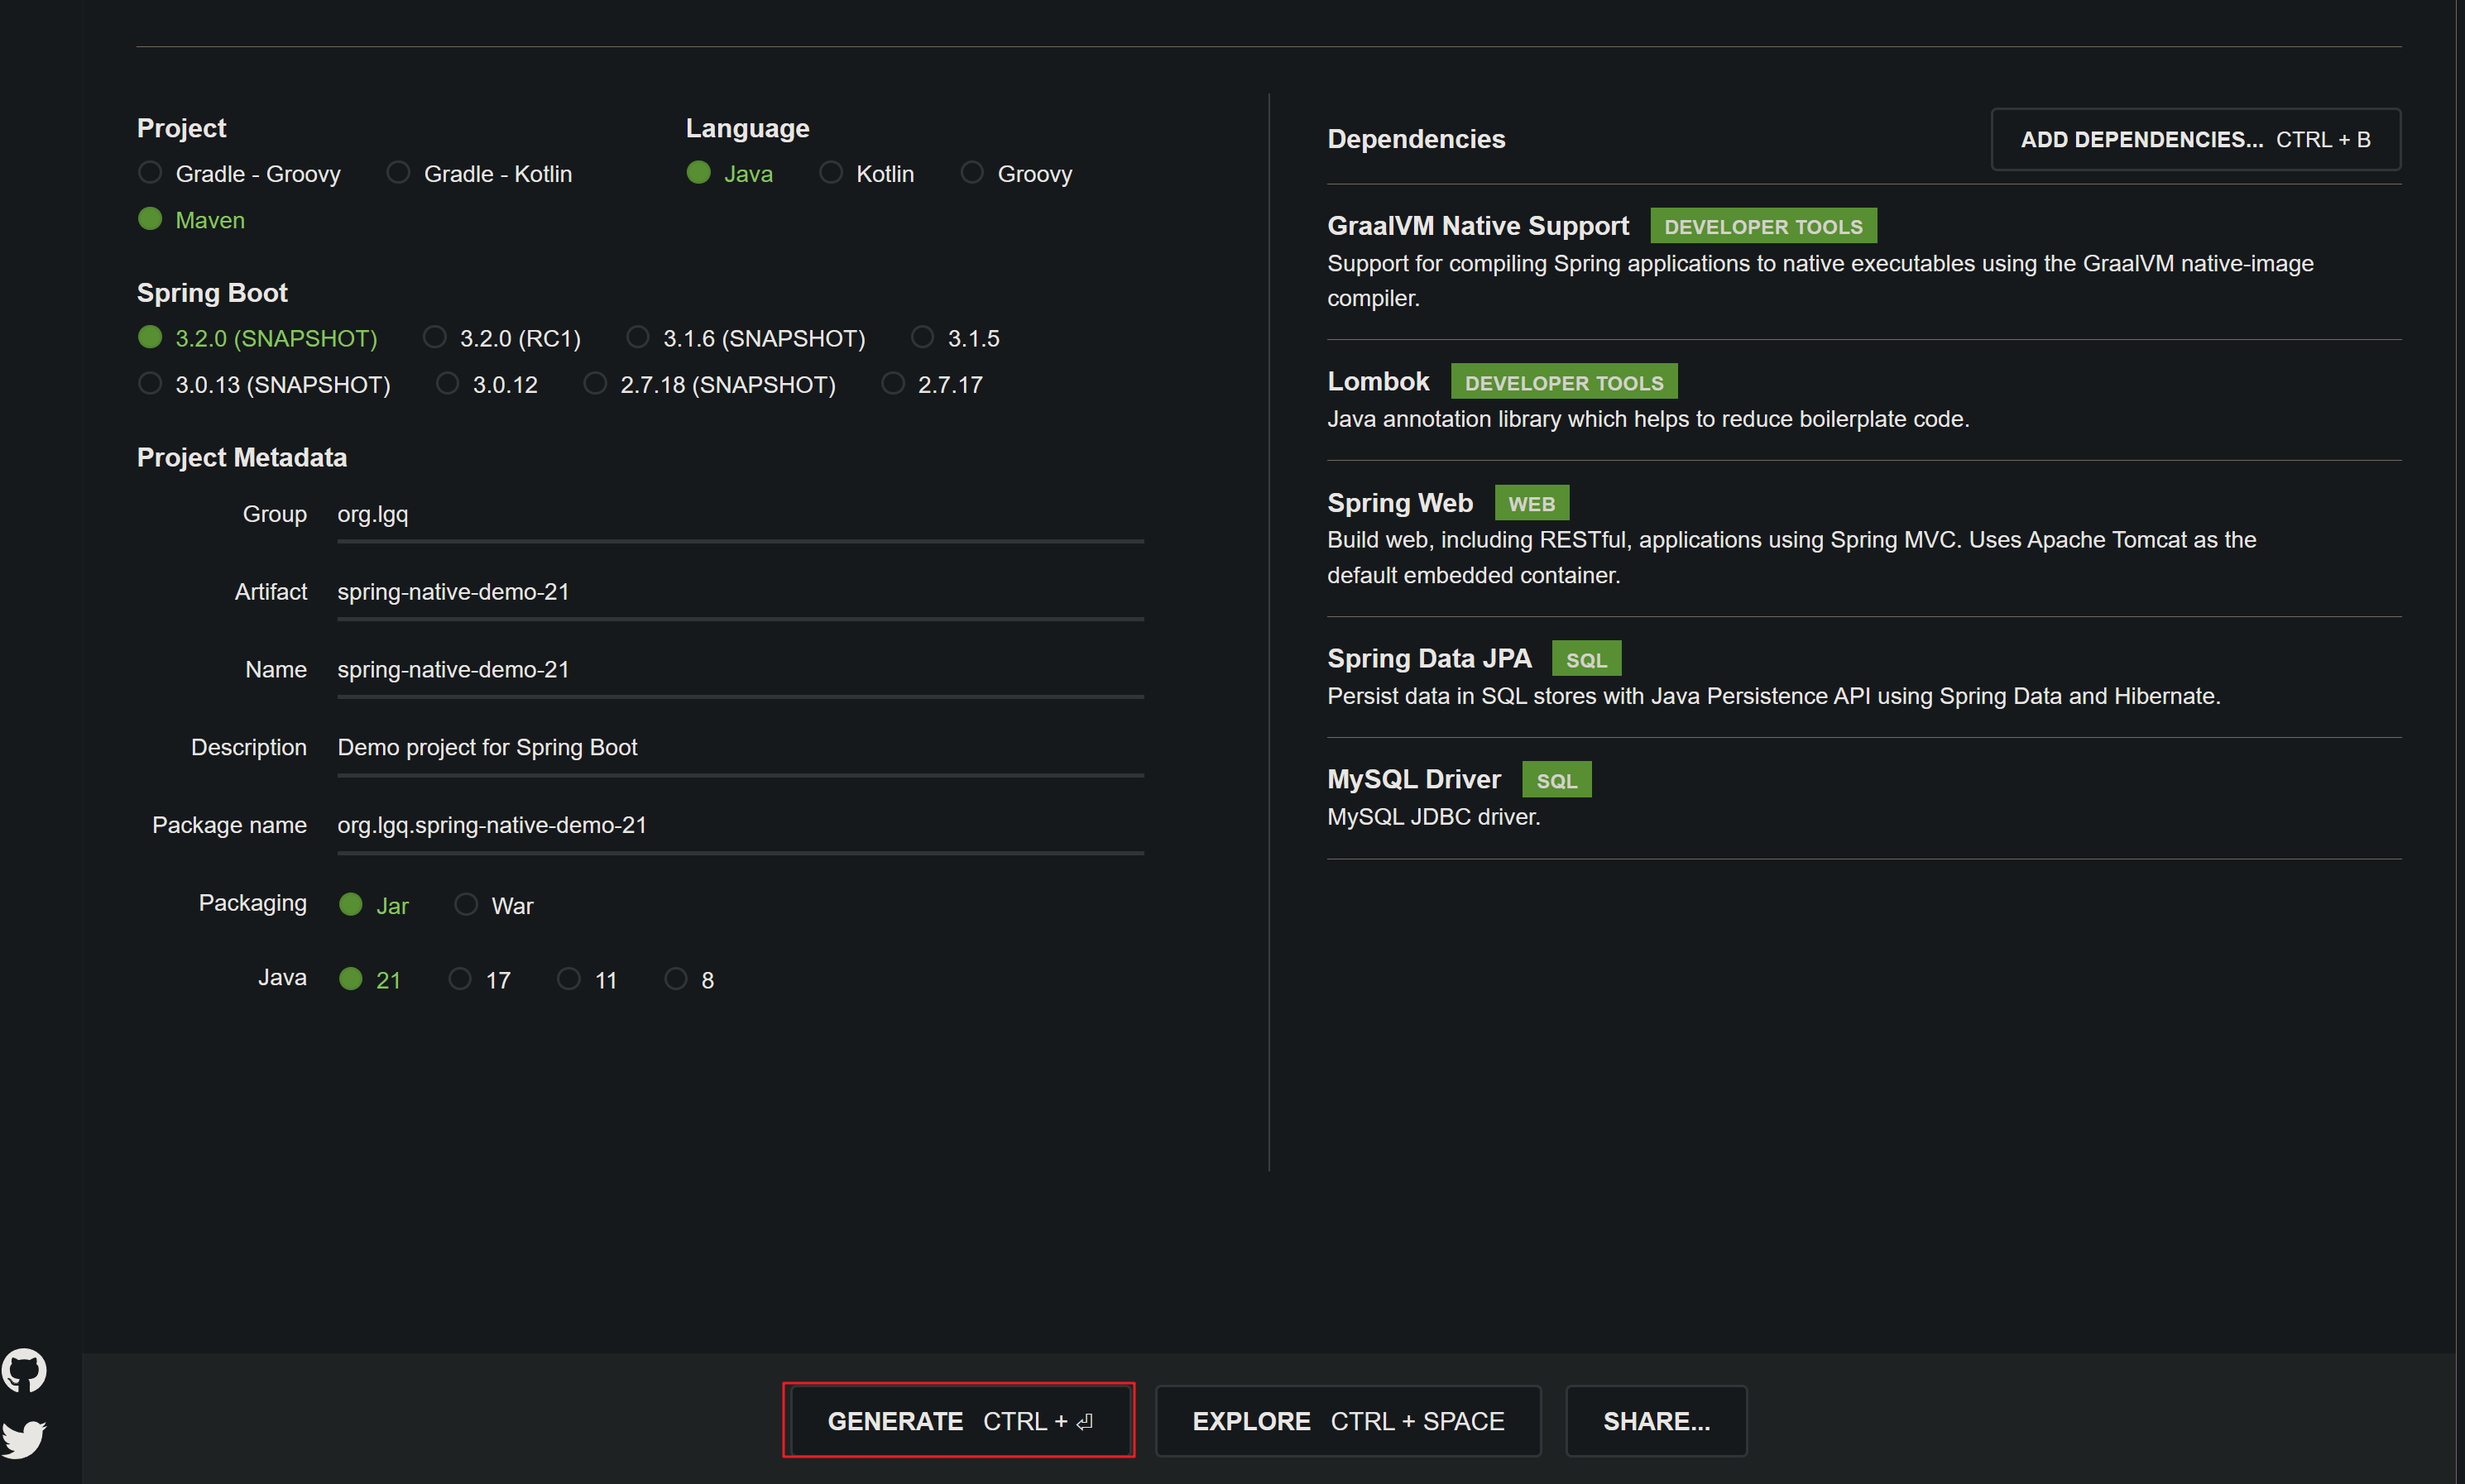Screen dimensions: 2465x1484
Task: Edit the Package name input field
Action: point(740,827)
